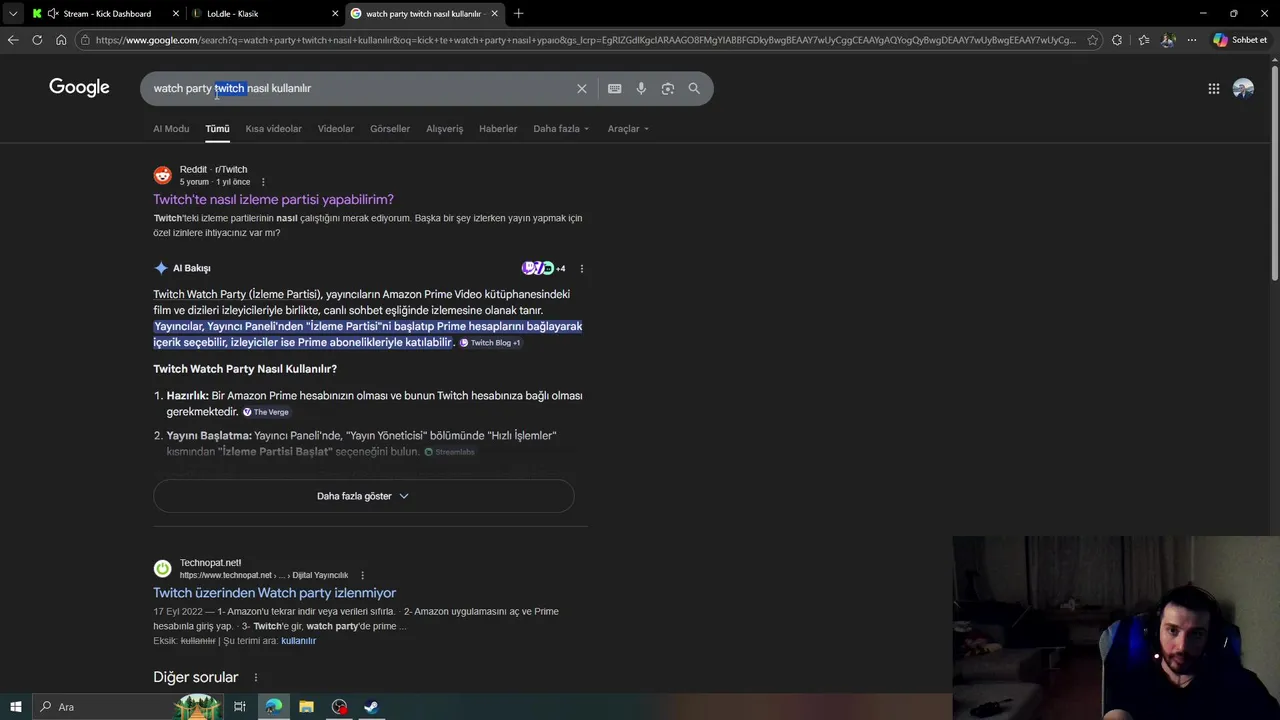Select Kısa videolar search tab

(x=273, y=129)
